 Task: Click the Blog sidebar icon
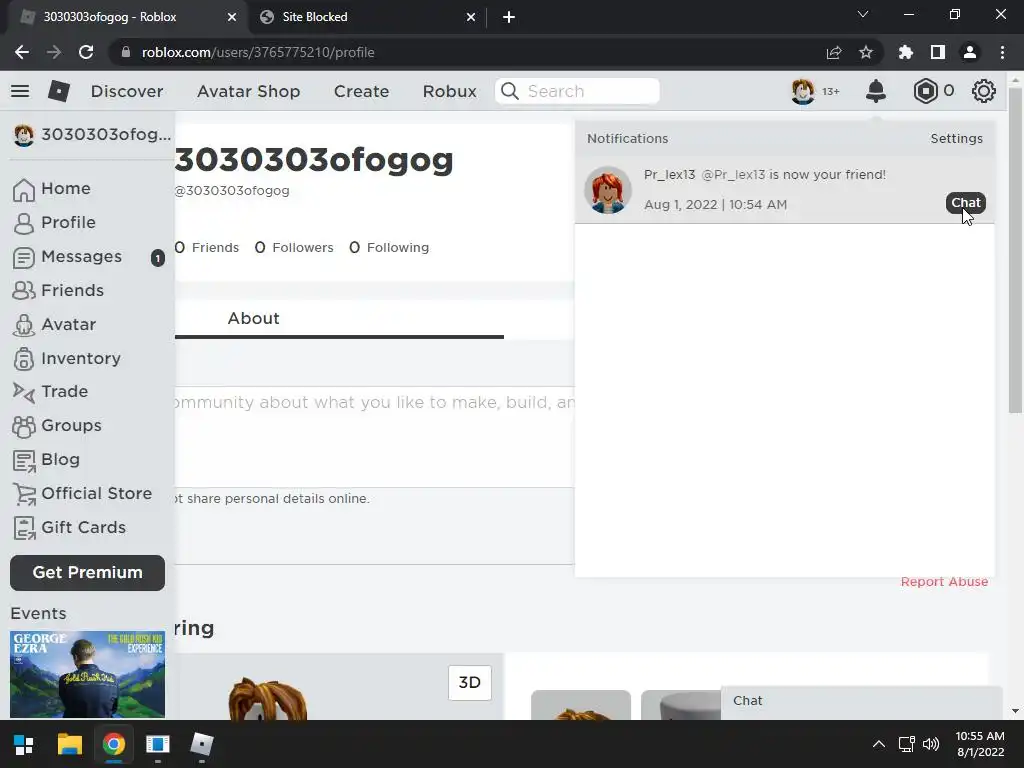(24, 460)
